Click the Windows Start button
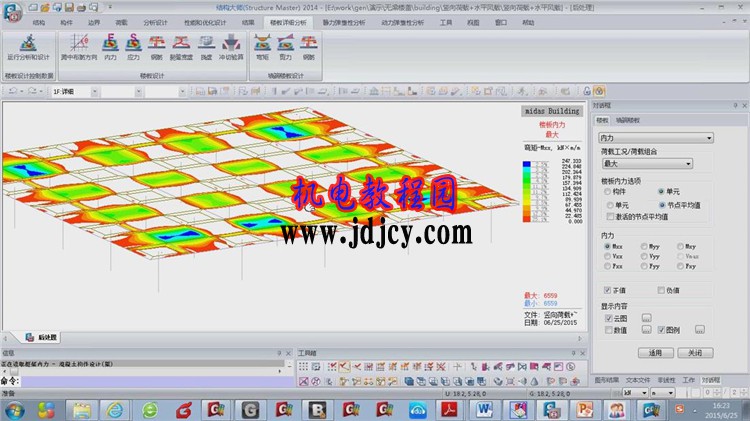750x421 pixels. tap(14, 410)
